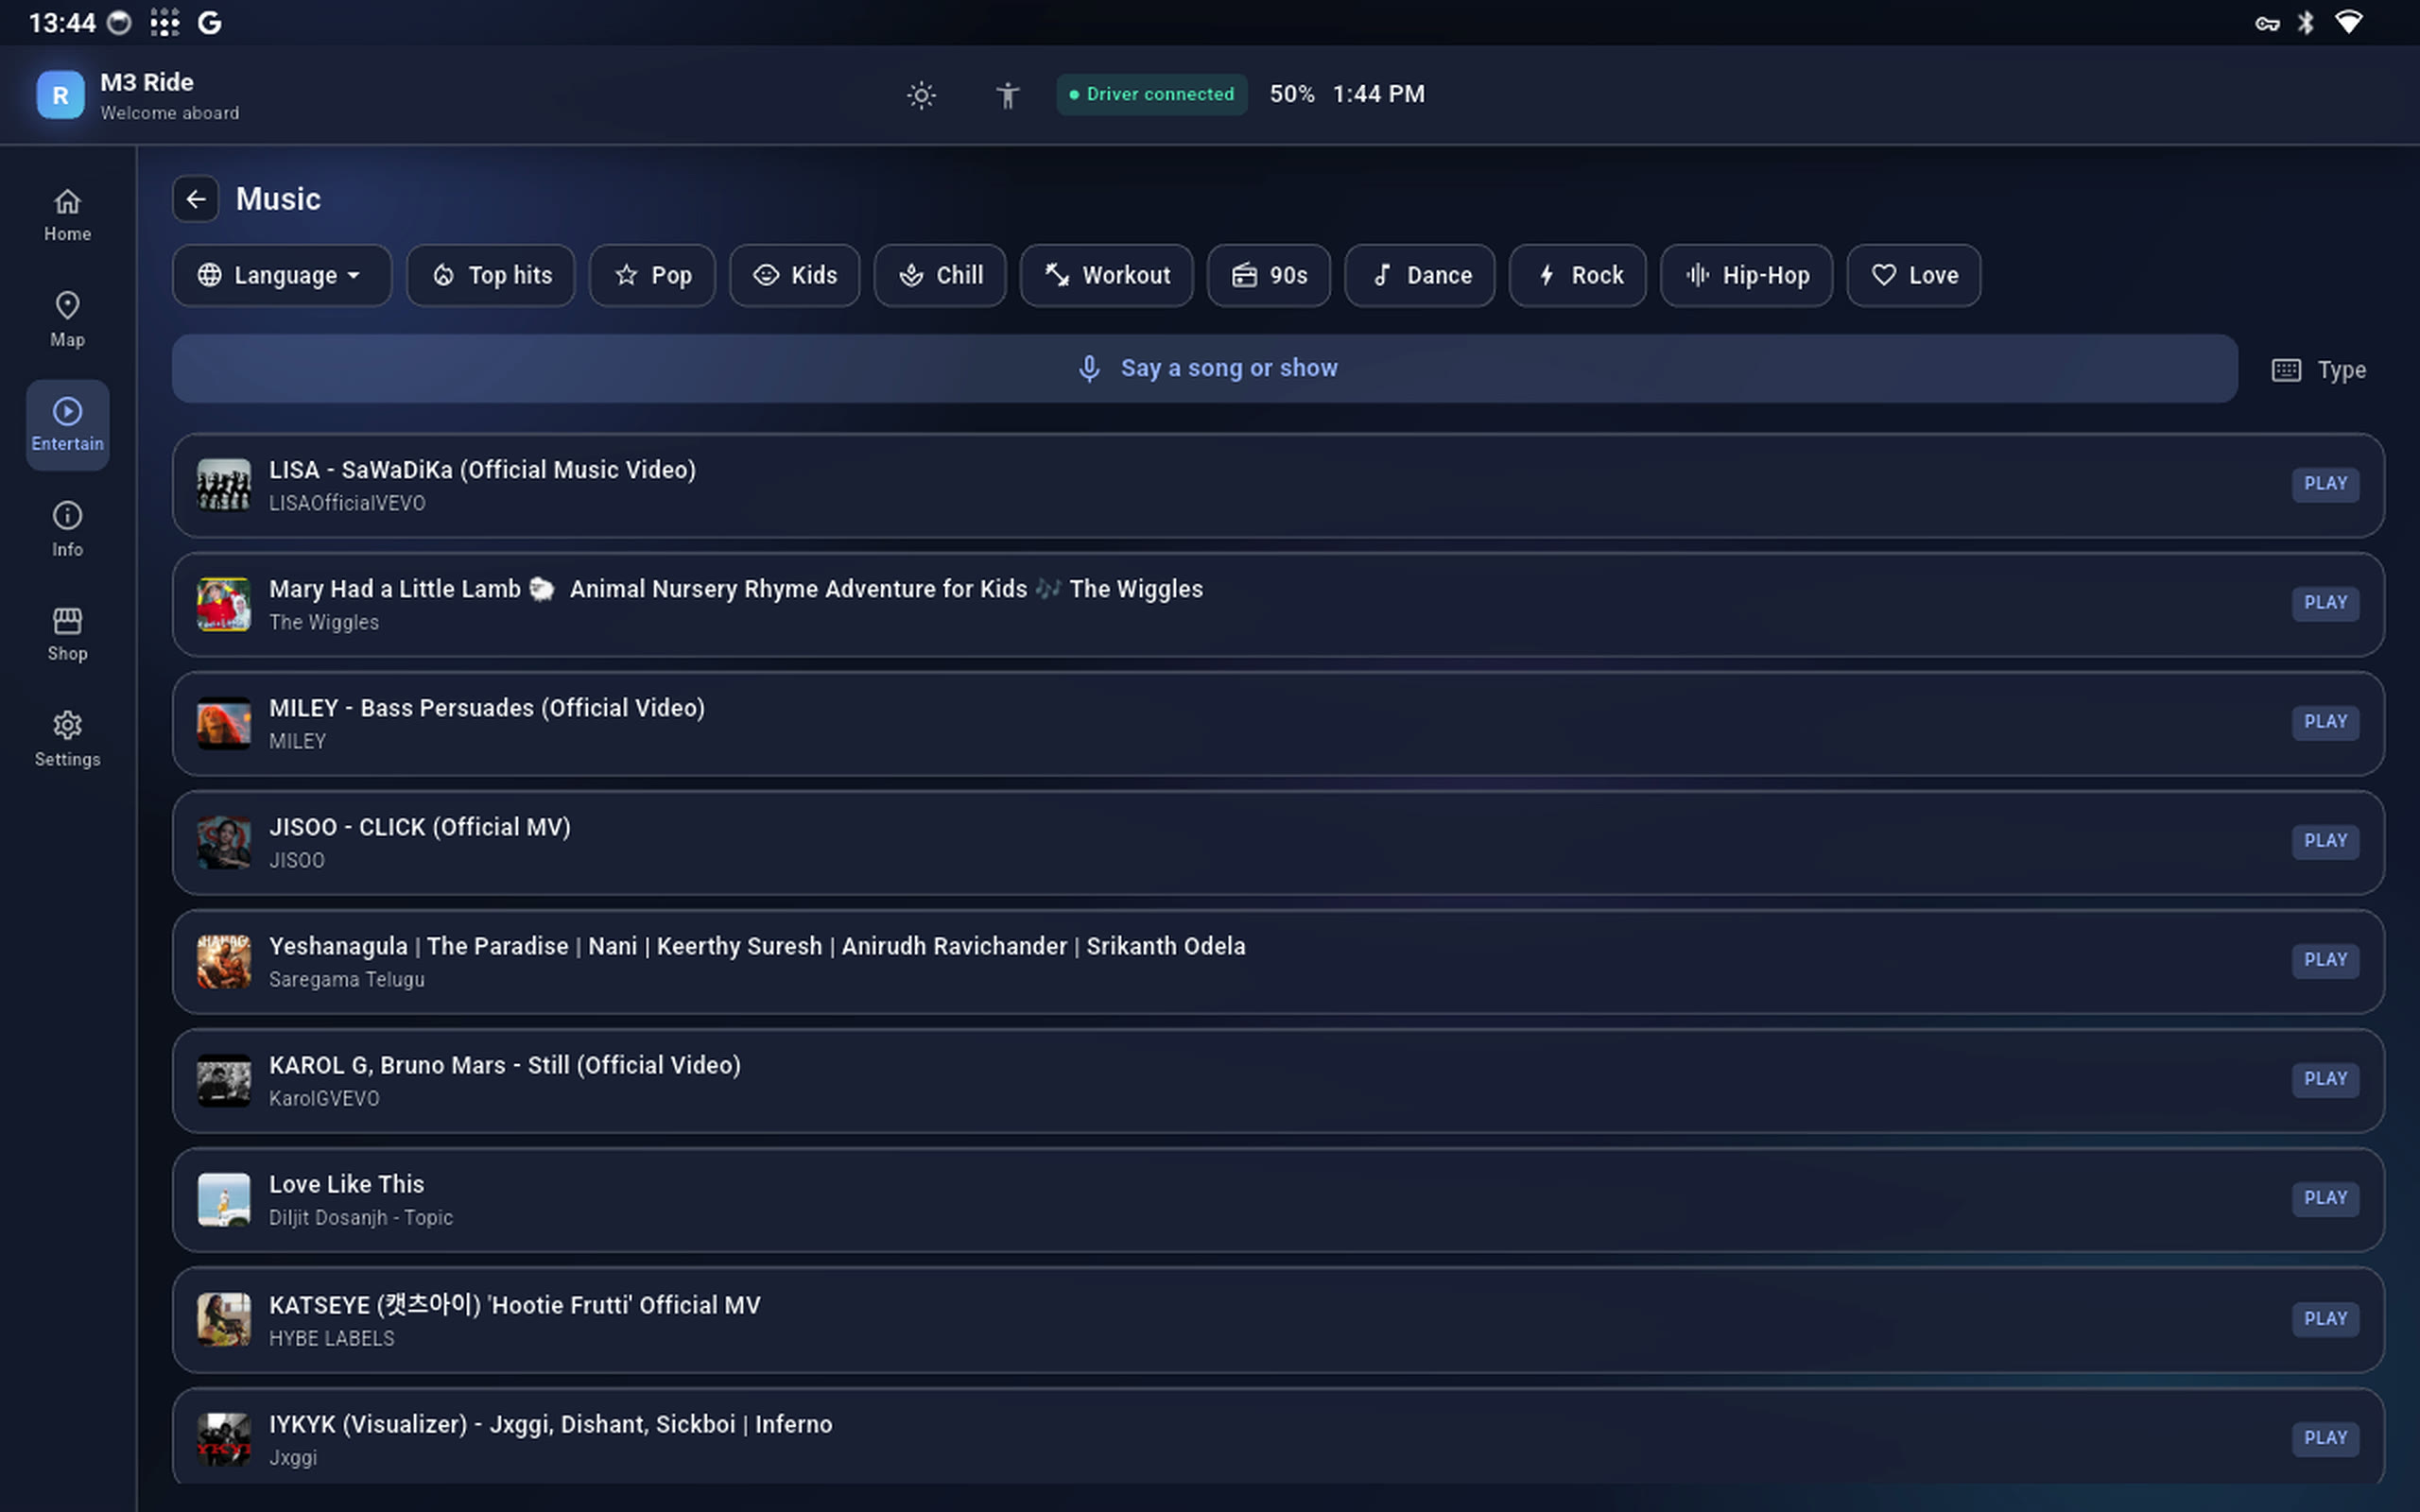Viewport: 2420px width, 1512px height.
Task: Select the Entertain sidebar item
Action: (x=67, y=425)
